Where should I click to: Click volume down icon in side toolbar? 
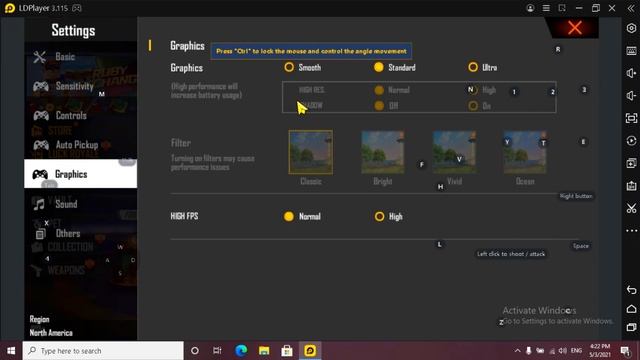click(x=631, y=96)
